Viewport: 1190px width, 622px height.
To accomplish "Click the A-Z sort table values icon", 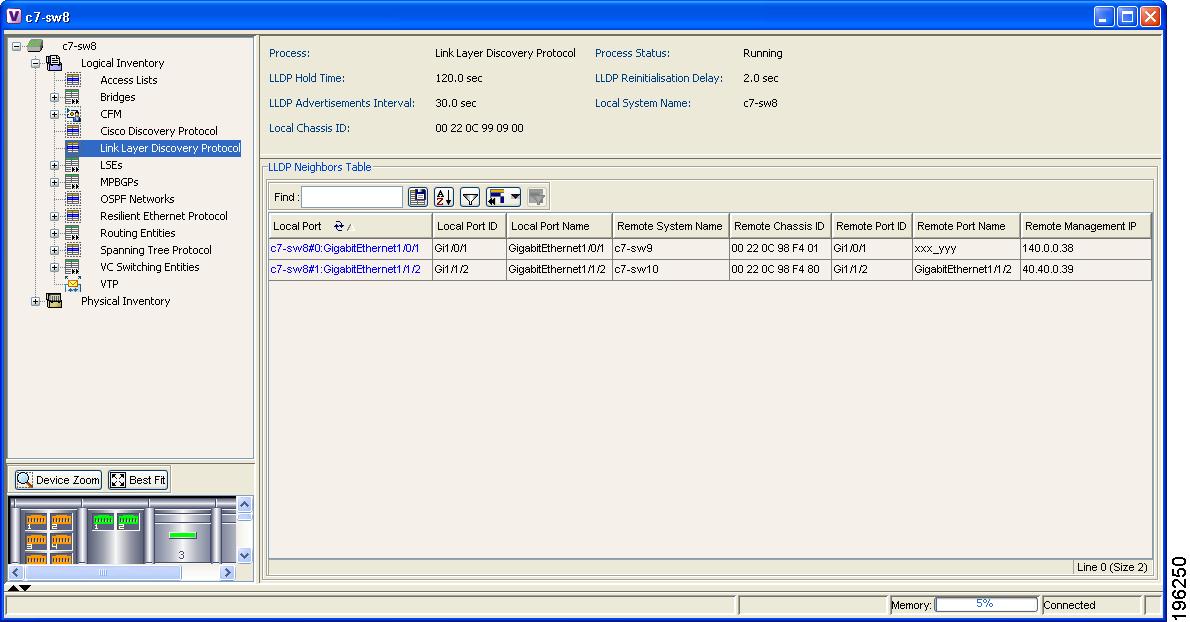I will [x=444, y=197].
